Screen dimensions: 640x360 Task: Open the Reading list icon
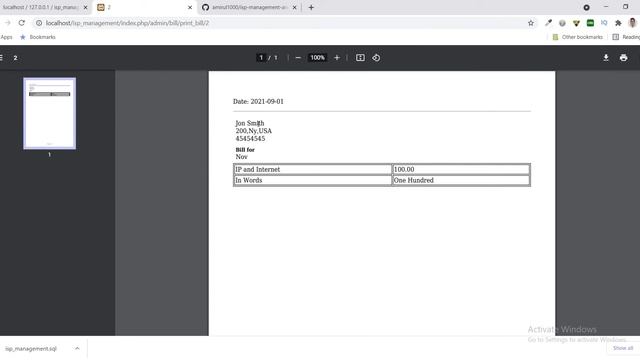616,37
